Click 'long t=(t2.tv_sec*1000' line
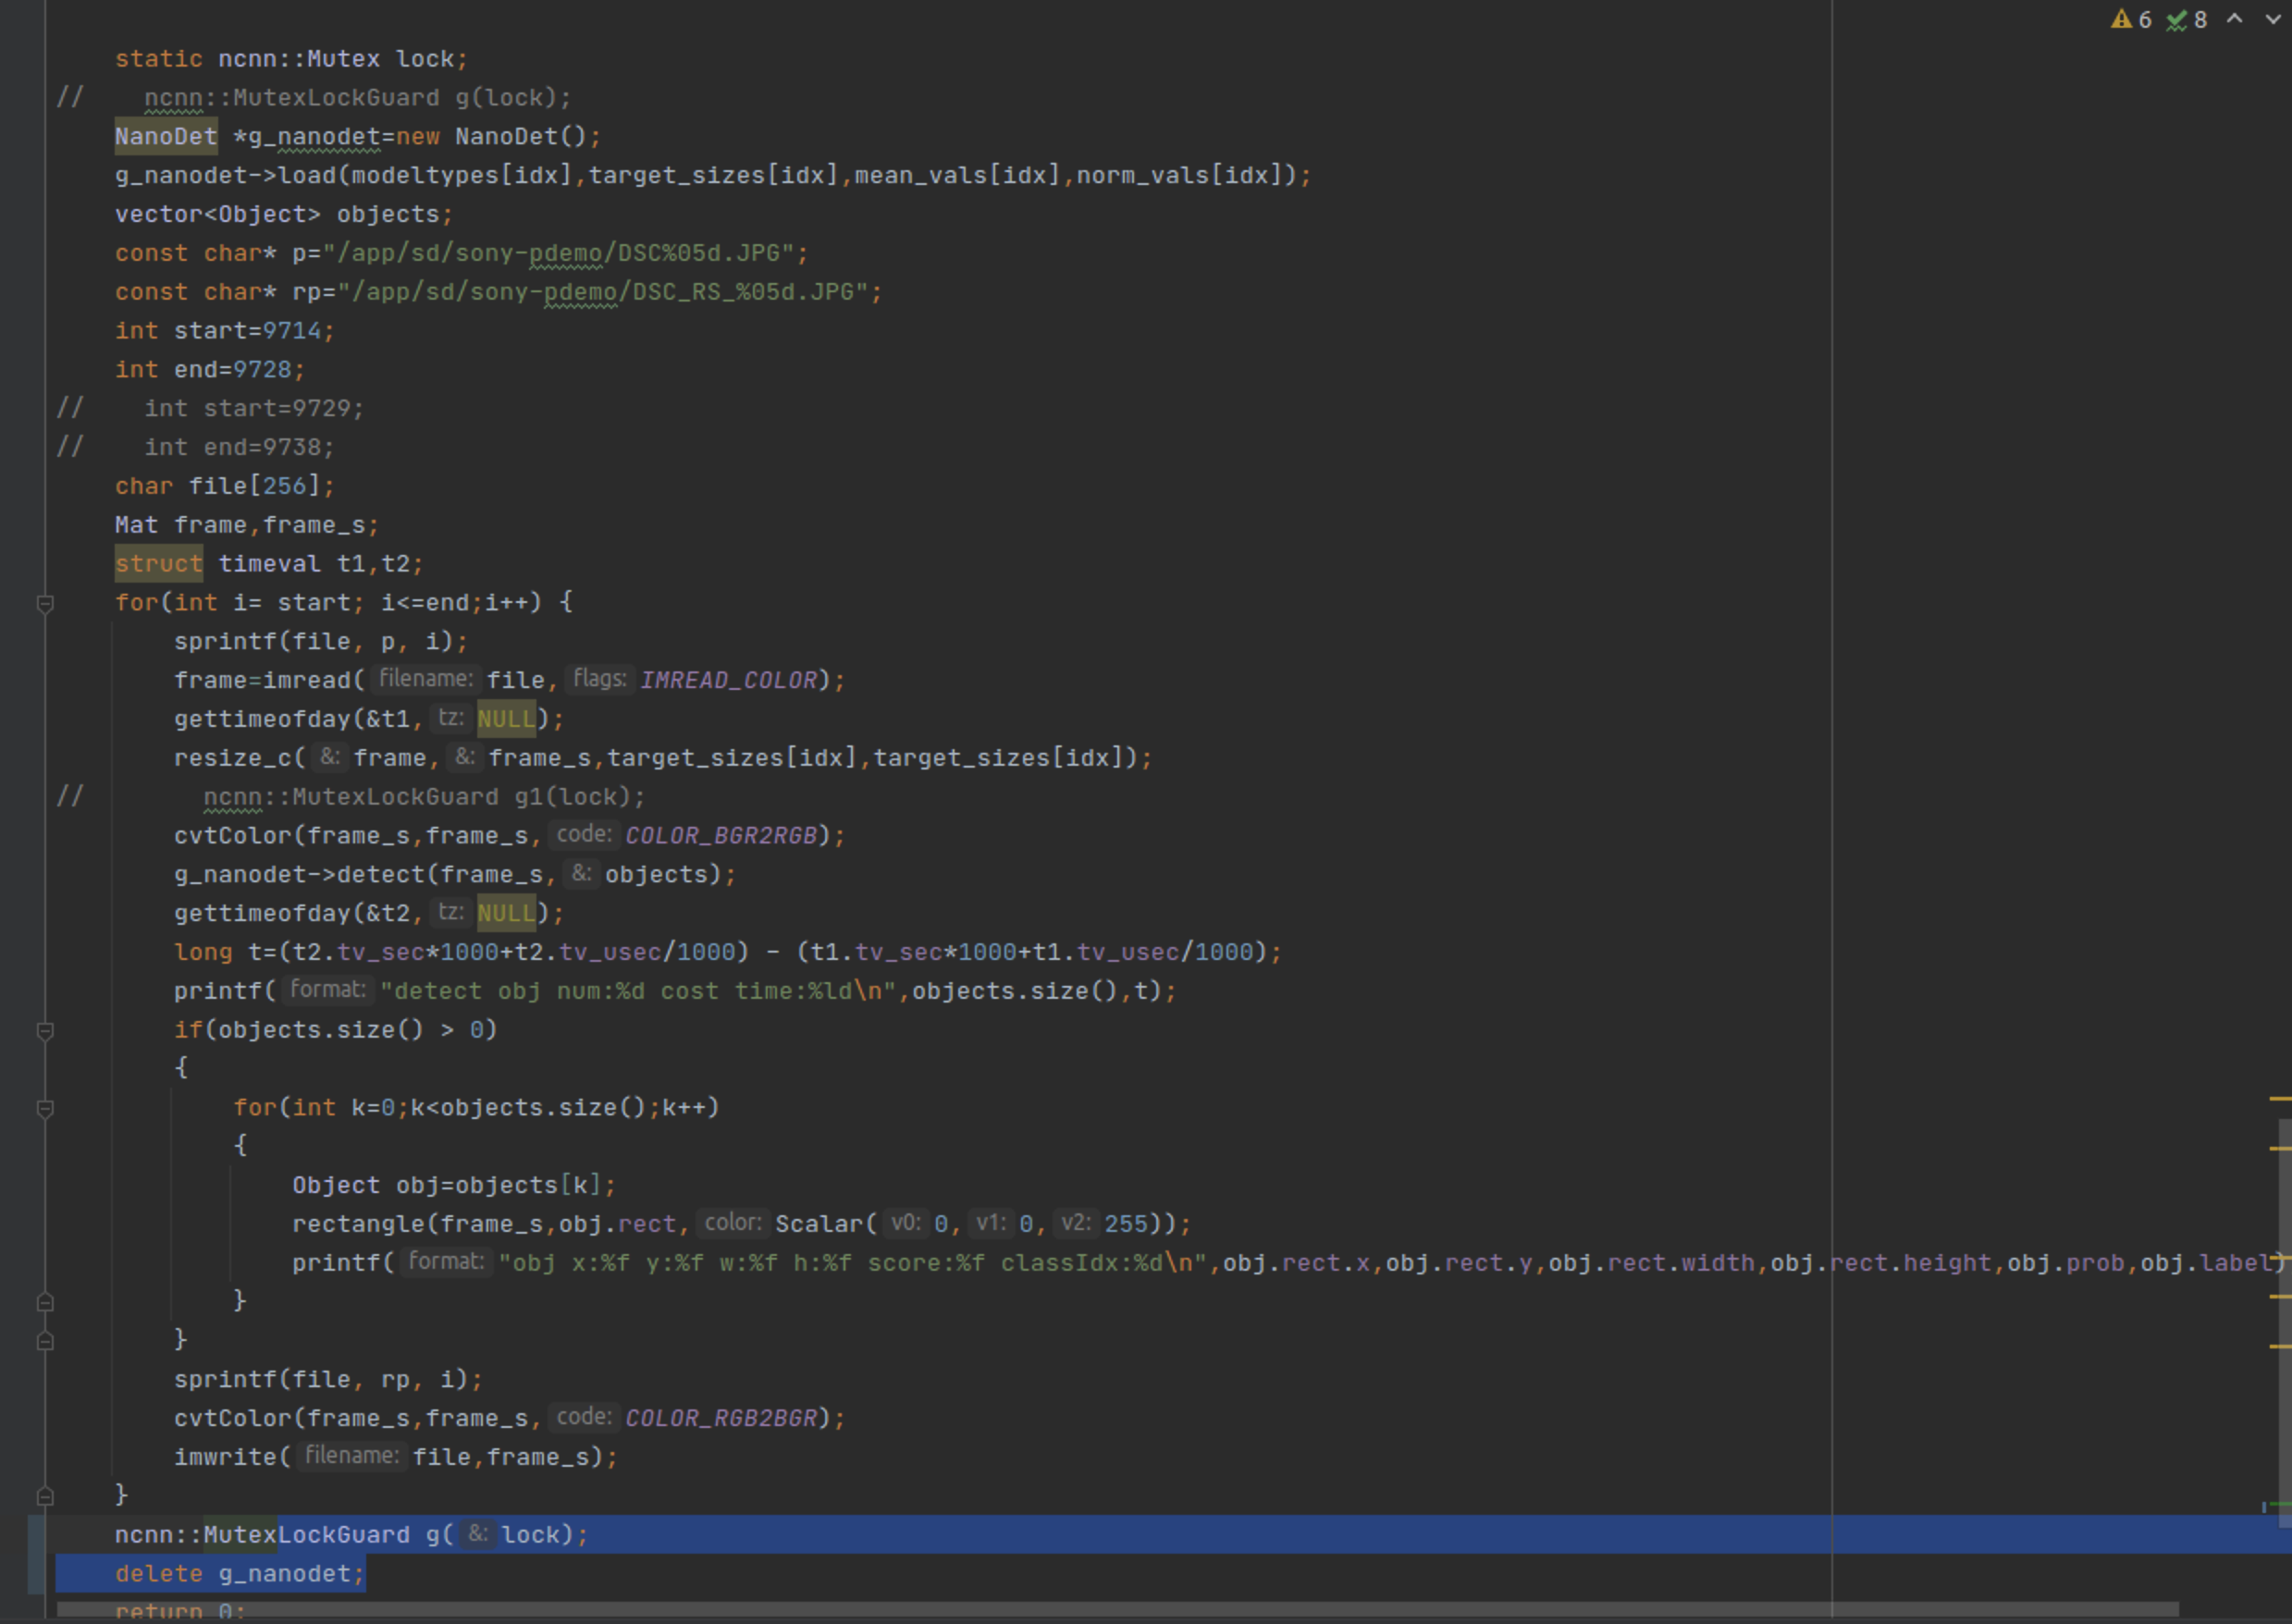The height and width of the screenshot is (1624, 2292). 727,952
